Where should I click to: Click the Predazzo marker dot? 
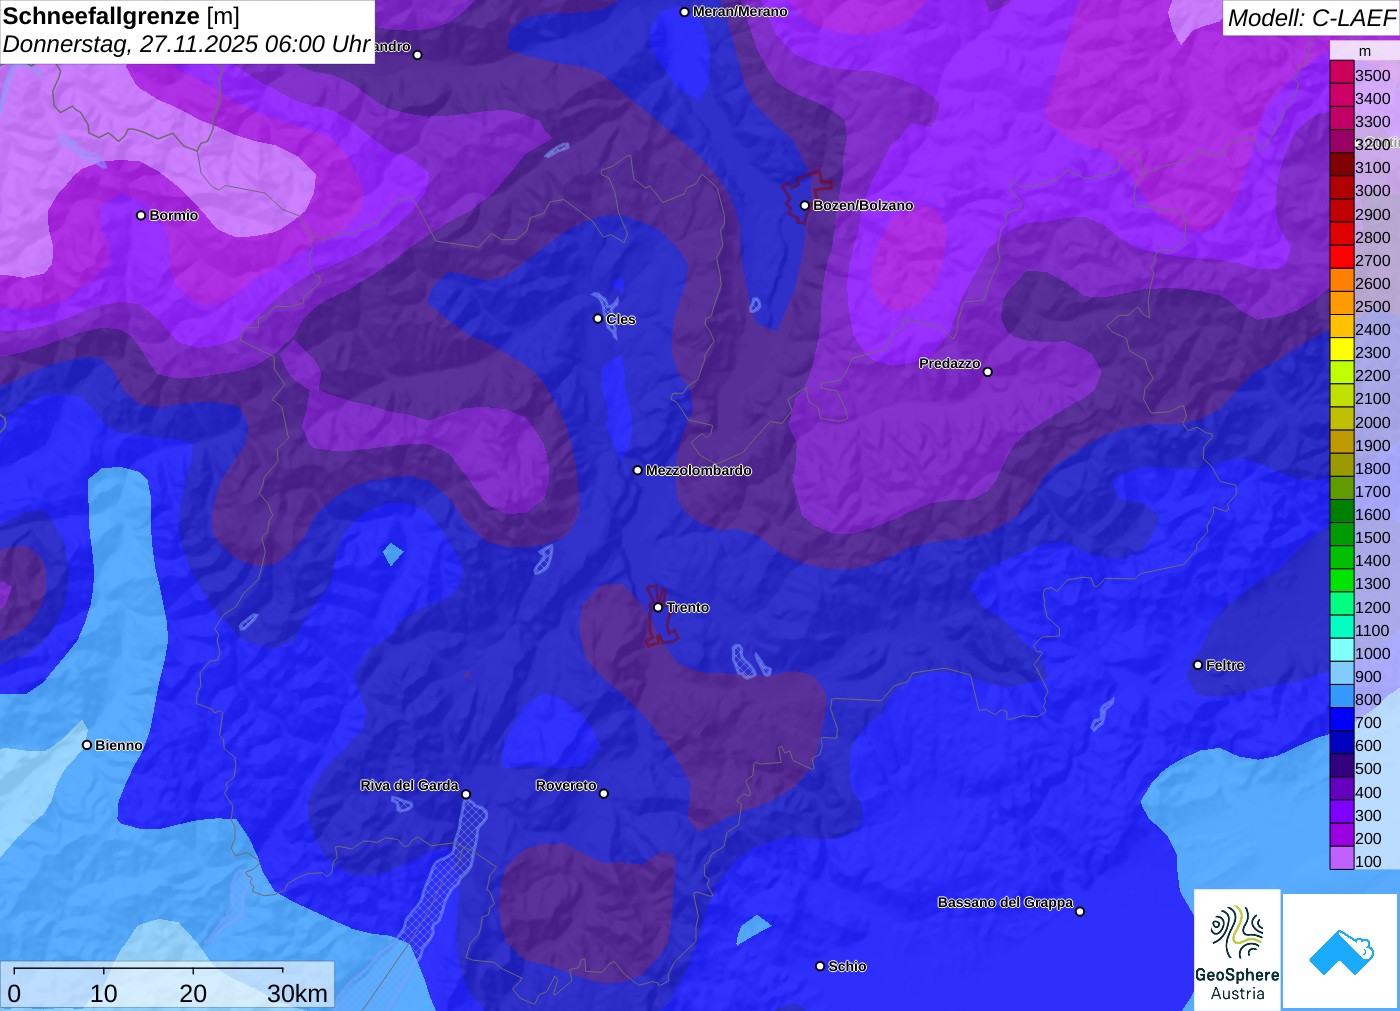988,372
